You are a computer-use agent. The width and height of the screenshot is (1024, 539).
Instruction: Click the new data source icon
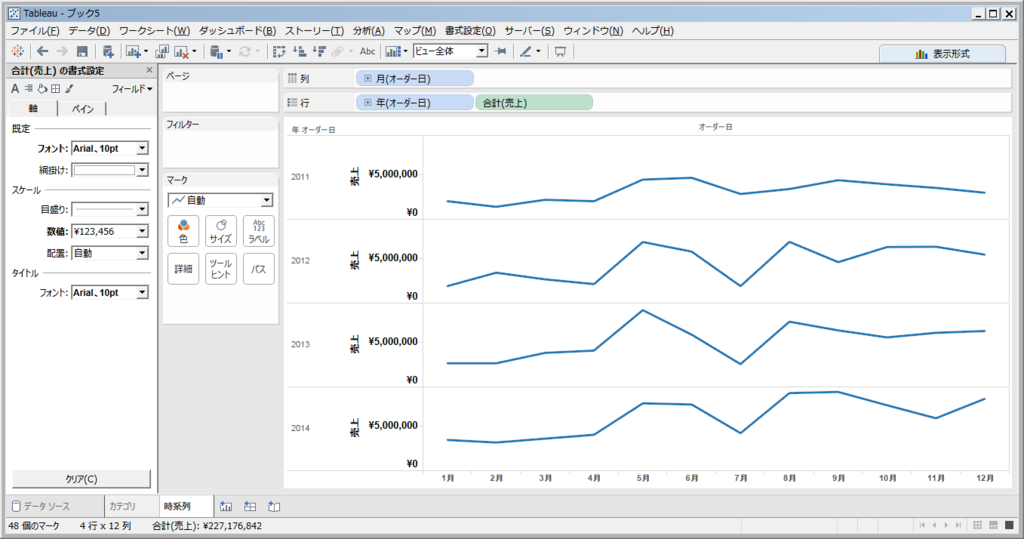click(x=108, y=51)
